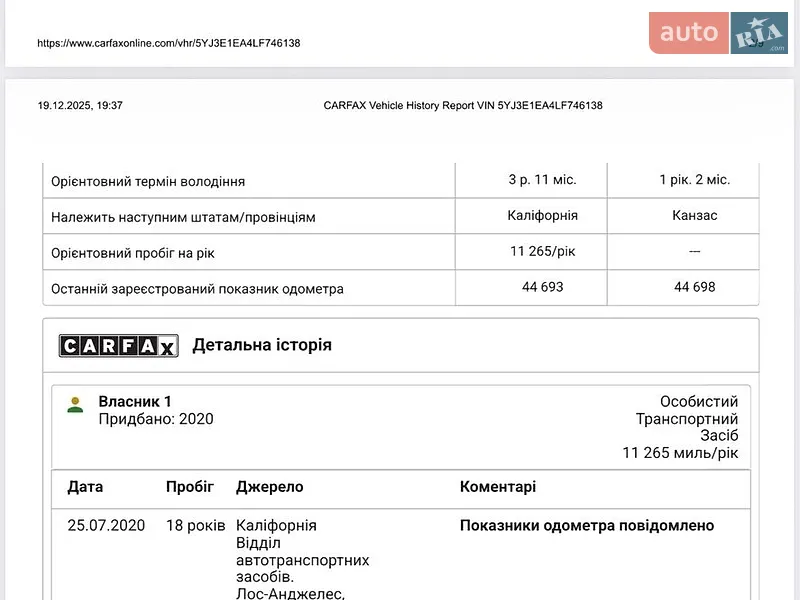Click the 'Дата' column header

[x=85, y=487]
